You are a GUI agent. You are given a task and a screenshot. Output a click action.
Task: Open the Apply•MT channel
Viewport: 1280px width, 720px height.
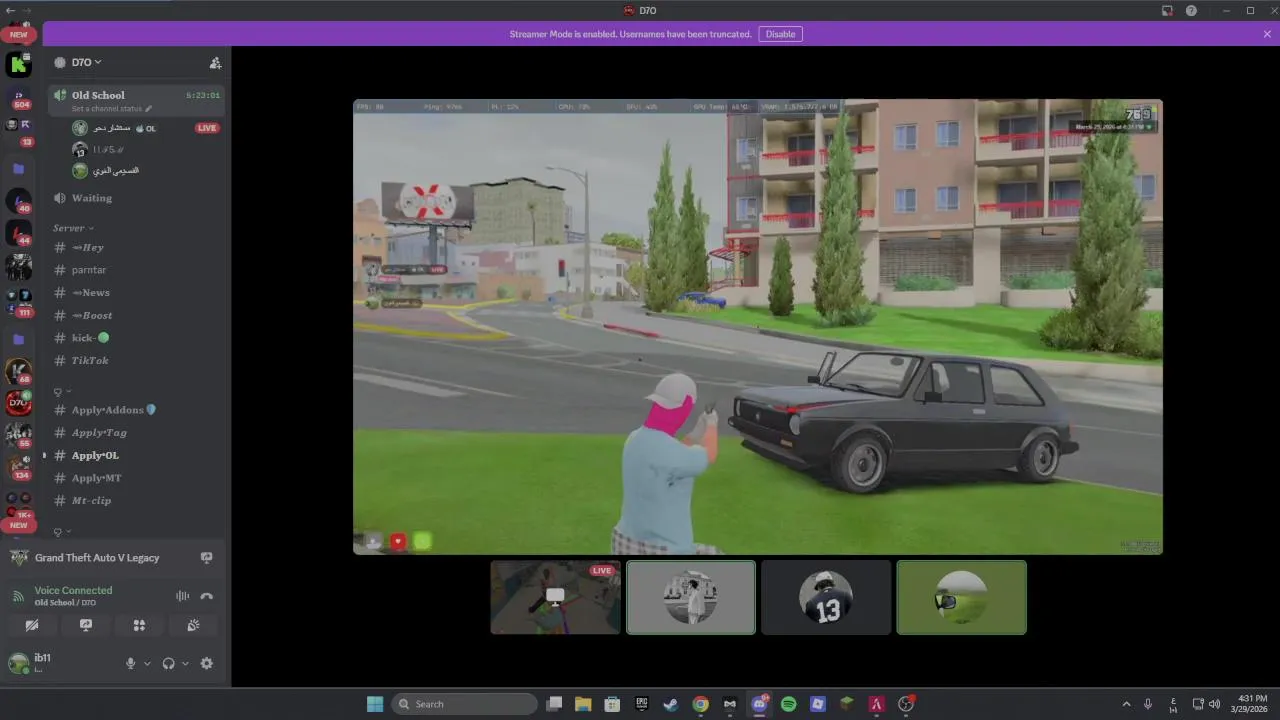pyautogui.click(x=137, y=478)
